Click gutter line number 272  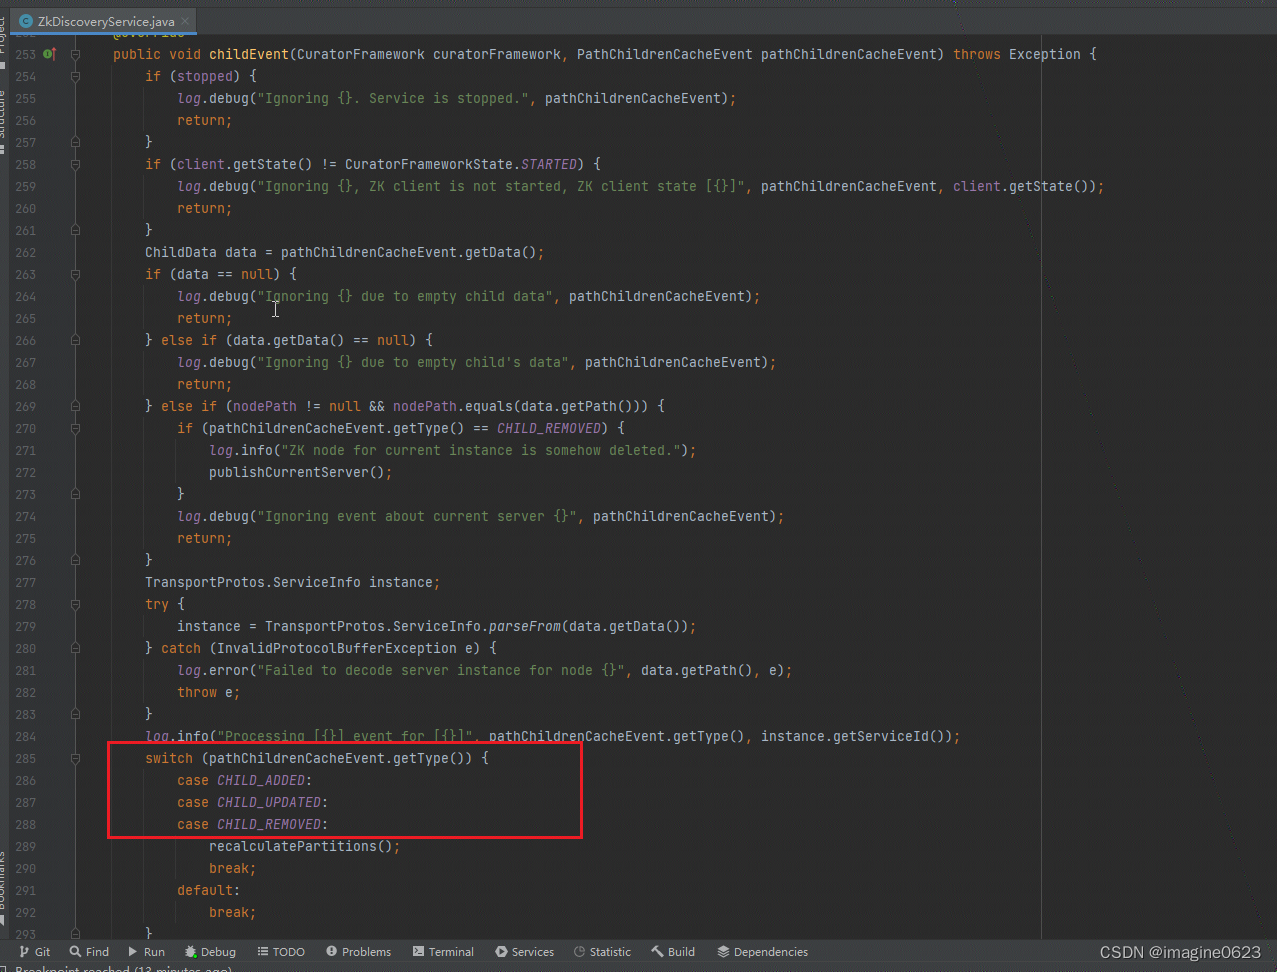(25, 472)
